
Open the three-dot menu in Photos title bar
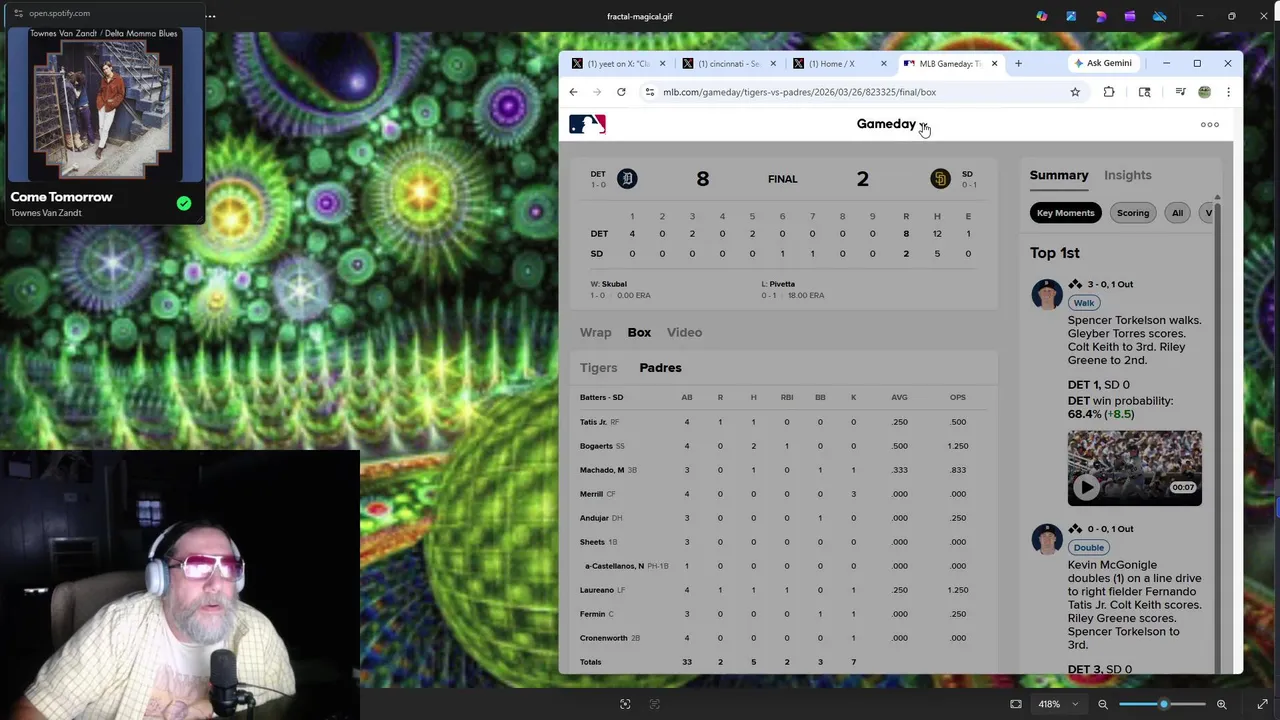(211, 16)
